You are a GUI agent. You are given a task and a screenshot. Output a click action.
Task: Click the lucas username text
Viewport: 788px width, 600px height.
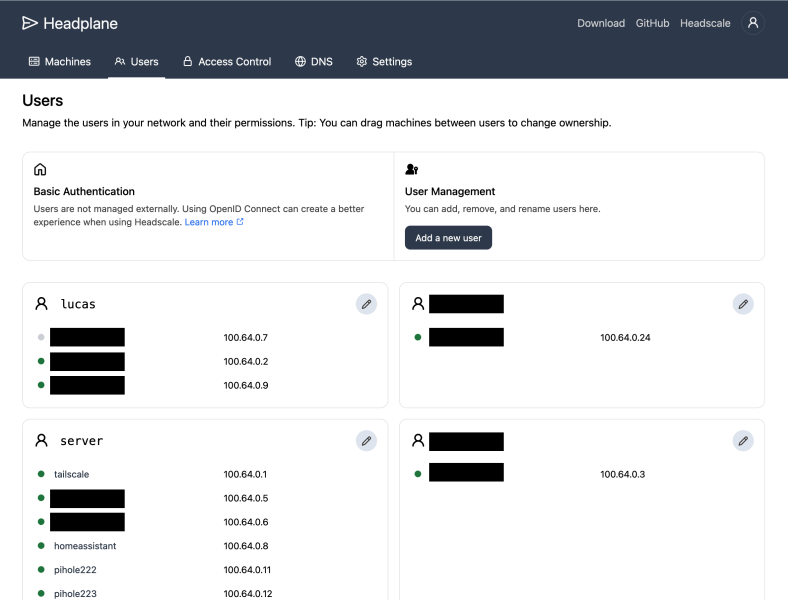(x=78, y=304)
